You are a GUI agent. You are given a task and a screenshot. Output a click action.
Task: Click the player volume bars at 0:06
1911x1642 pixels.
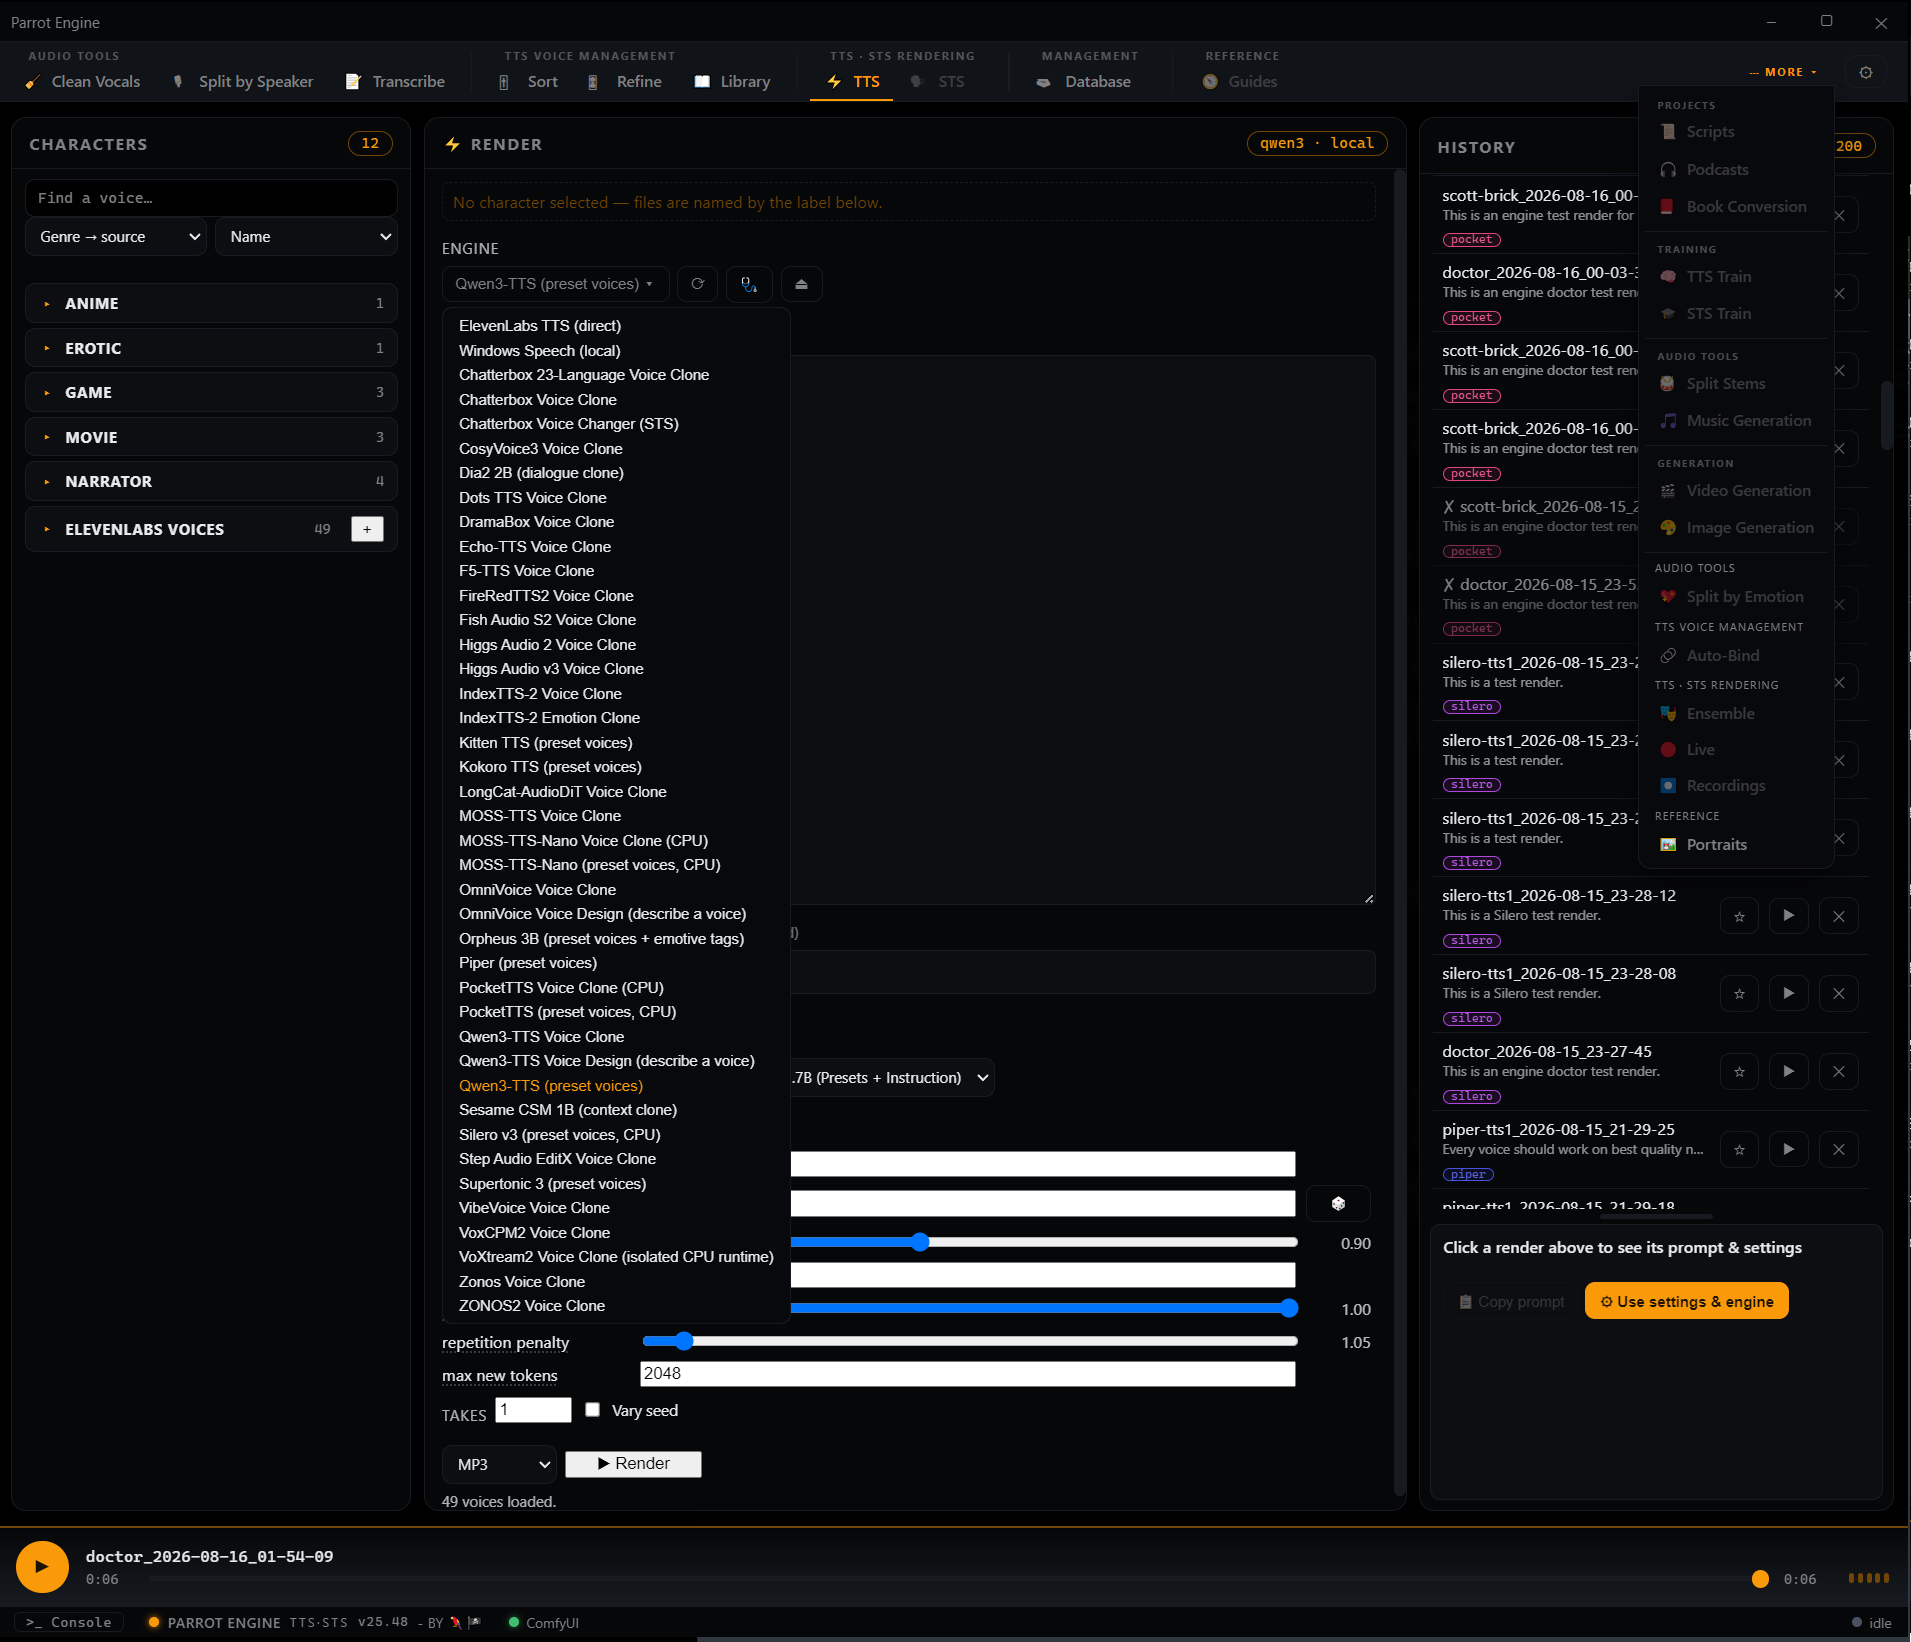pos(1868,1578)
